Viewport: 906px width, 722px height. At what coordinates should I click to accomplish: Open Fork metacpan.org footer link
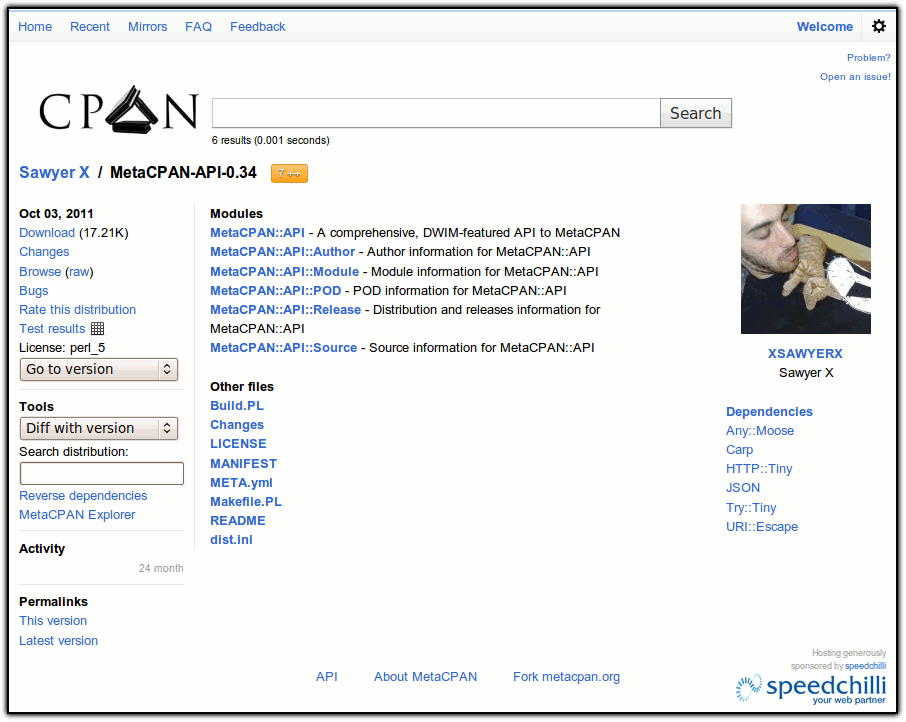pyautogui.click(x=566, y=677)
